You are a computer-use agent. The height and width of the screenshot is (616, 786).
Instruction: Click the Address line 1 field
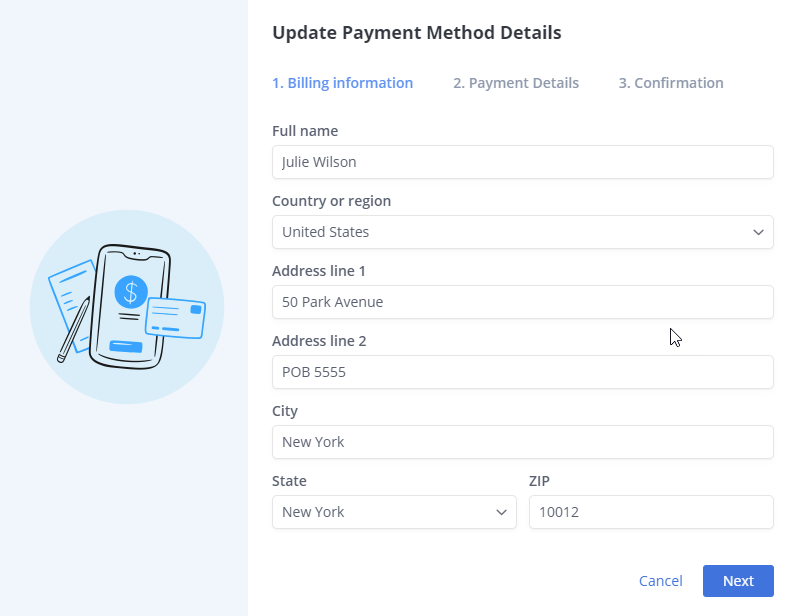coord(522,302)
